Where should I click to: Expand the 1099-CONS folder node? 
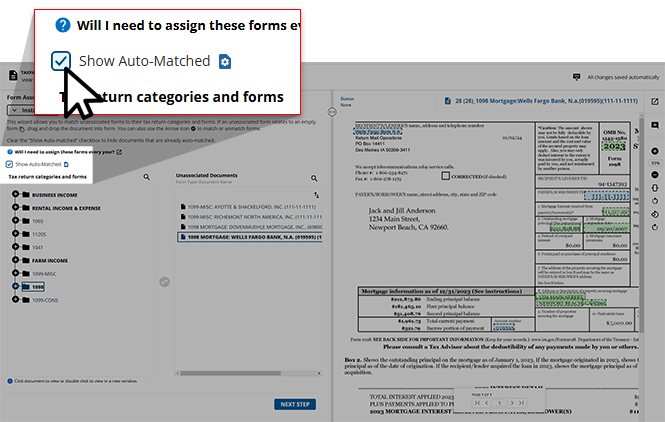coord(15,299)
